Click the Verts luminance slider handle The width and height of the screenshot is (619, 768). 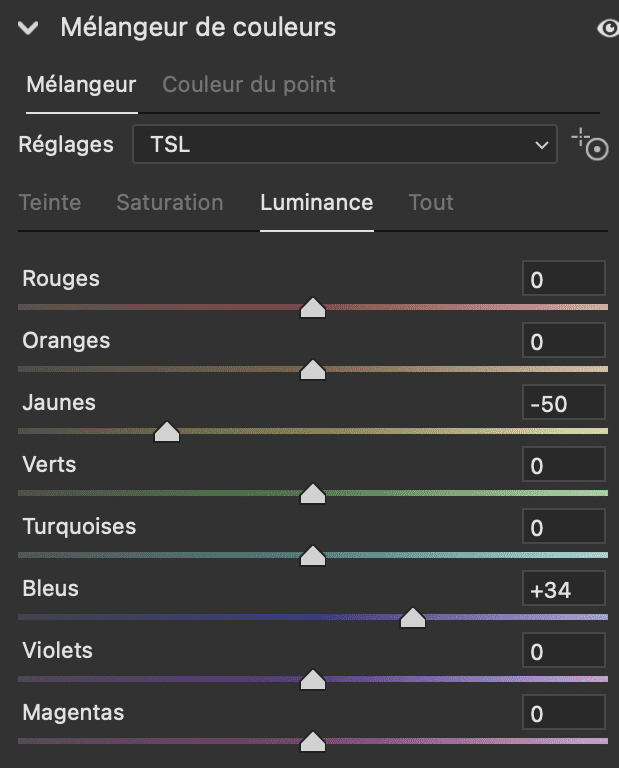(x=313, y=493)
